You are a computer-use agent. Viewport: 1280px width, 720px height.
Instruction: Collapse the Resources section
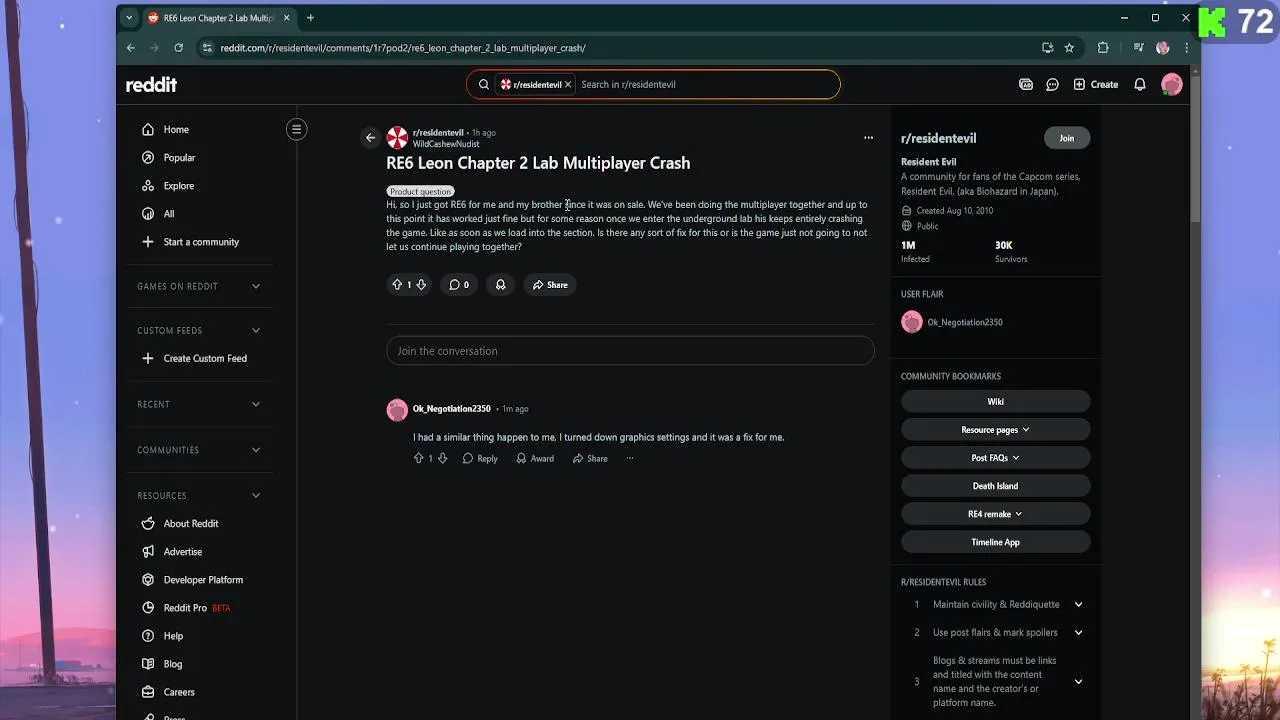(200, 495)
